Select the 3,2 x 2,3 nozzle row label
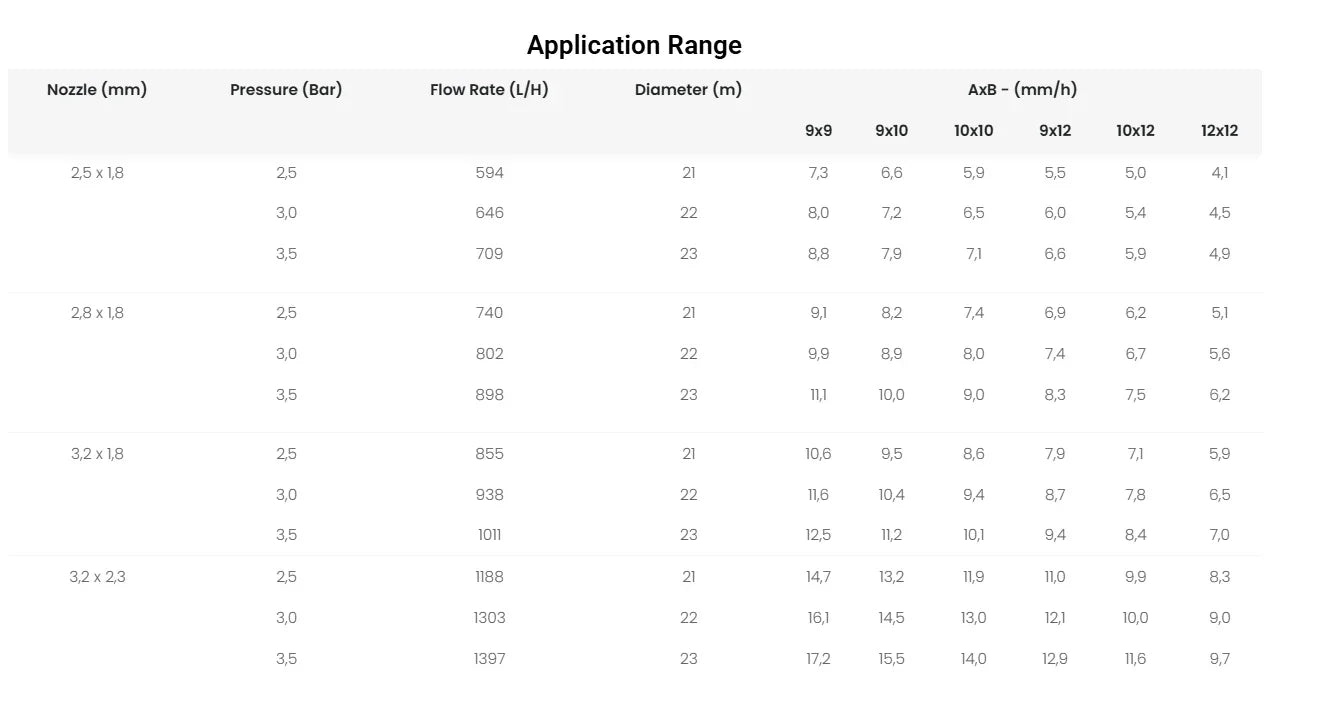 [x=97, y=577]
